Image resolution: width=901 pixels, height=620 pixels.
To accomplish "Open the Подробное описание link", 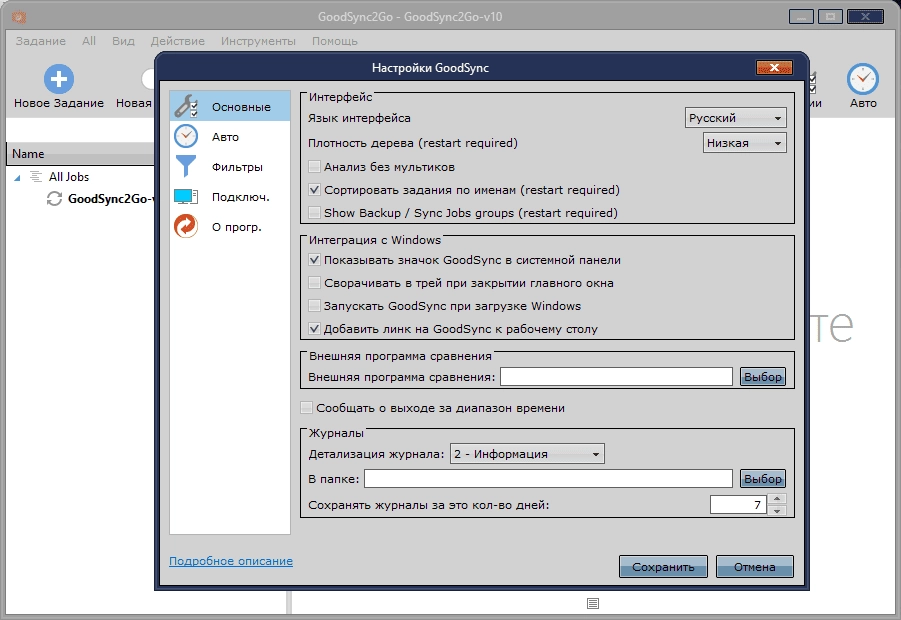I will click(x=231, y=561).
